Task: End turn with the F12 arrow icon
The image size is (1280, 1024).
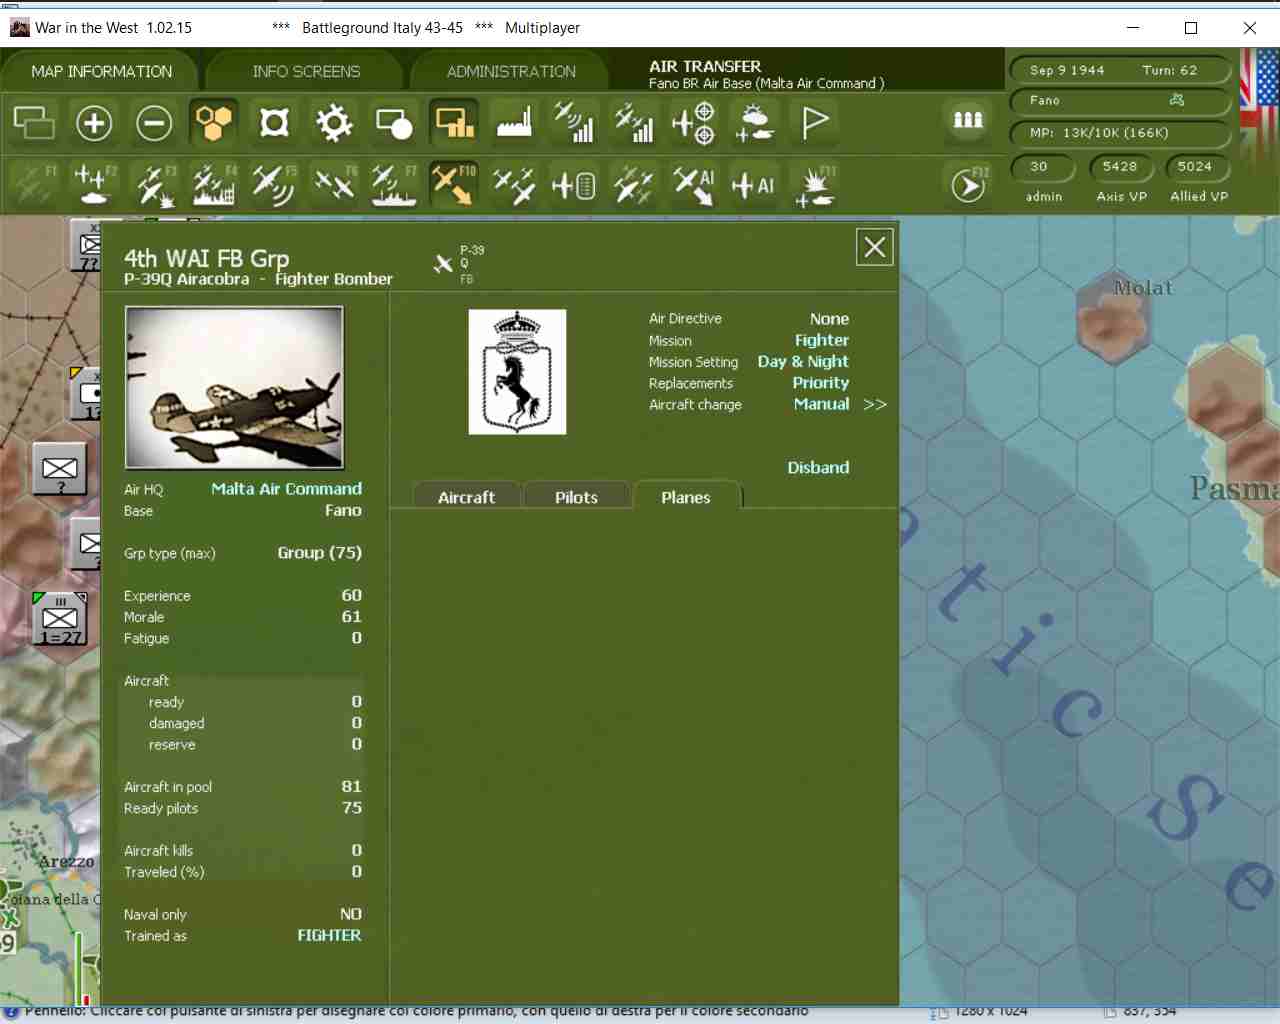Action: pyautogui.click(x=968, y=185)
